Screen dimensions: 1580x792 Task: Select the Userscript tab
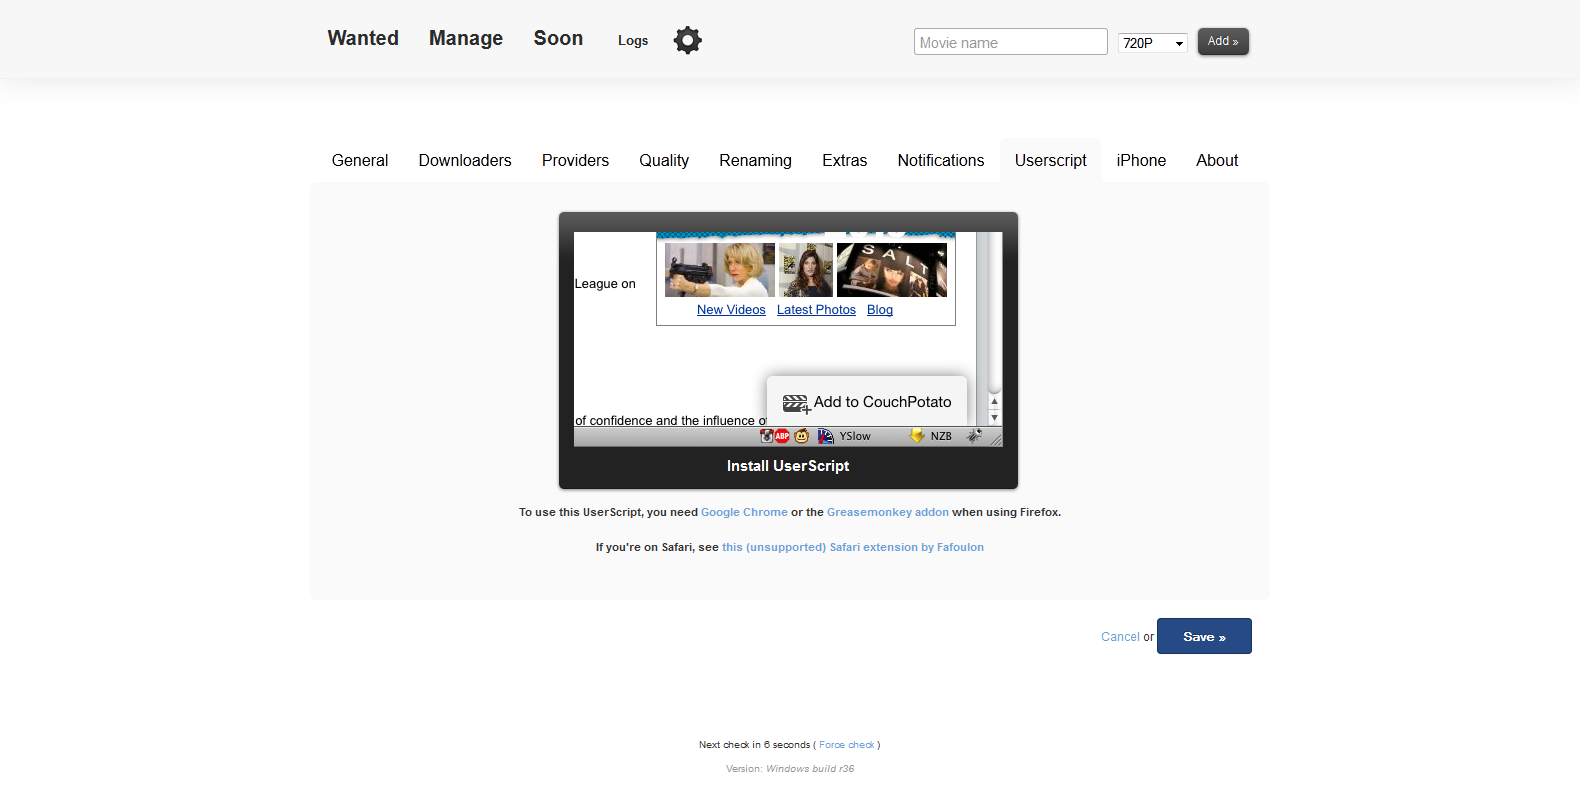click(1051, 160)
